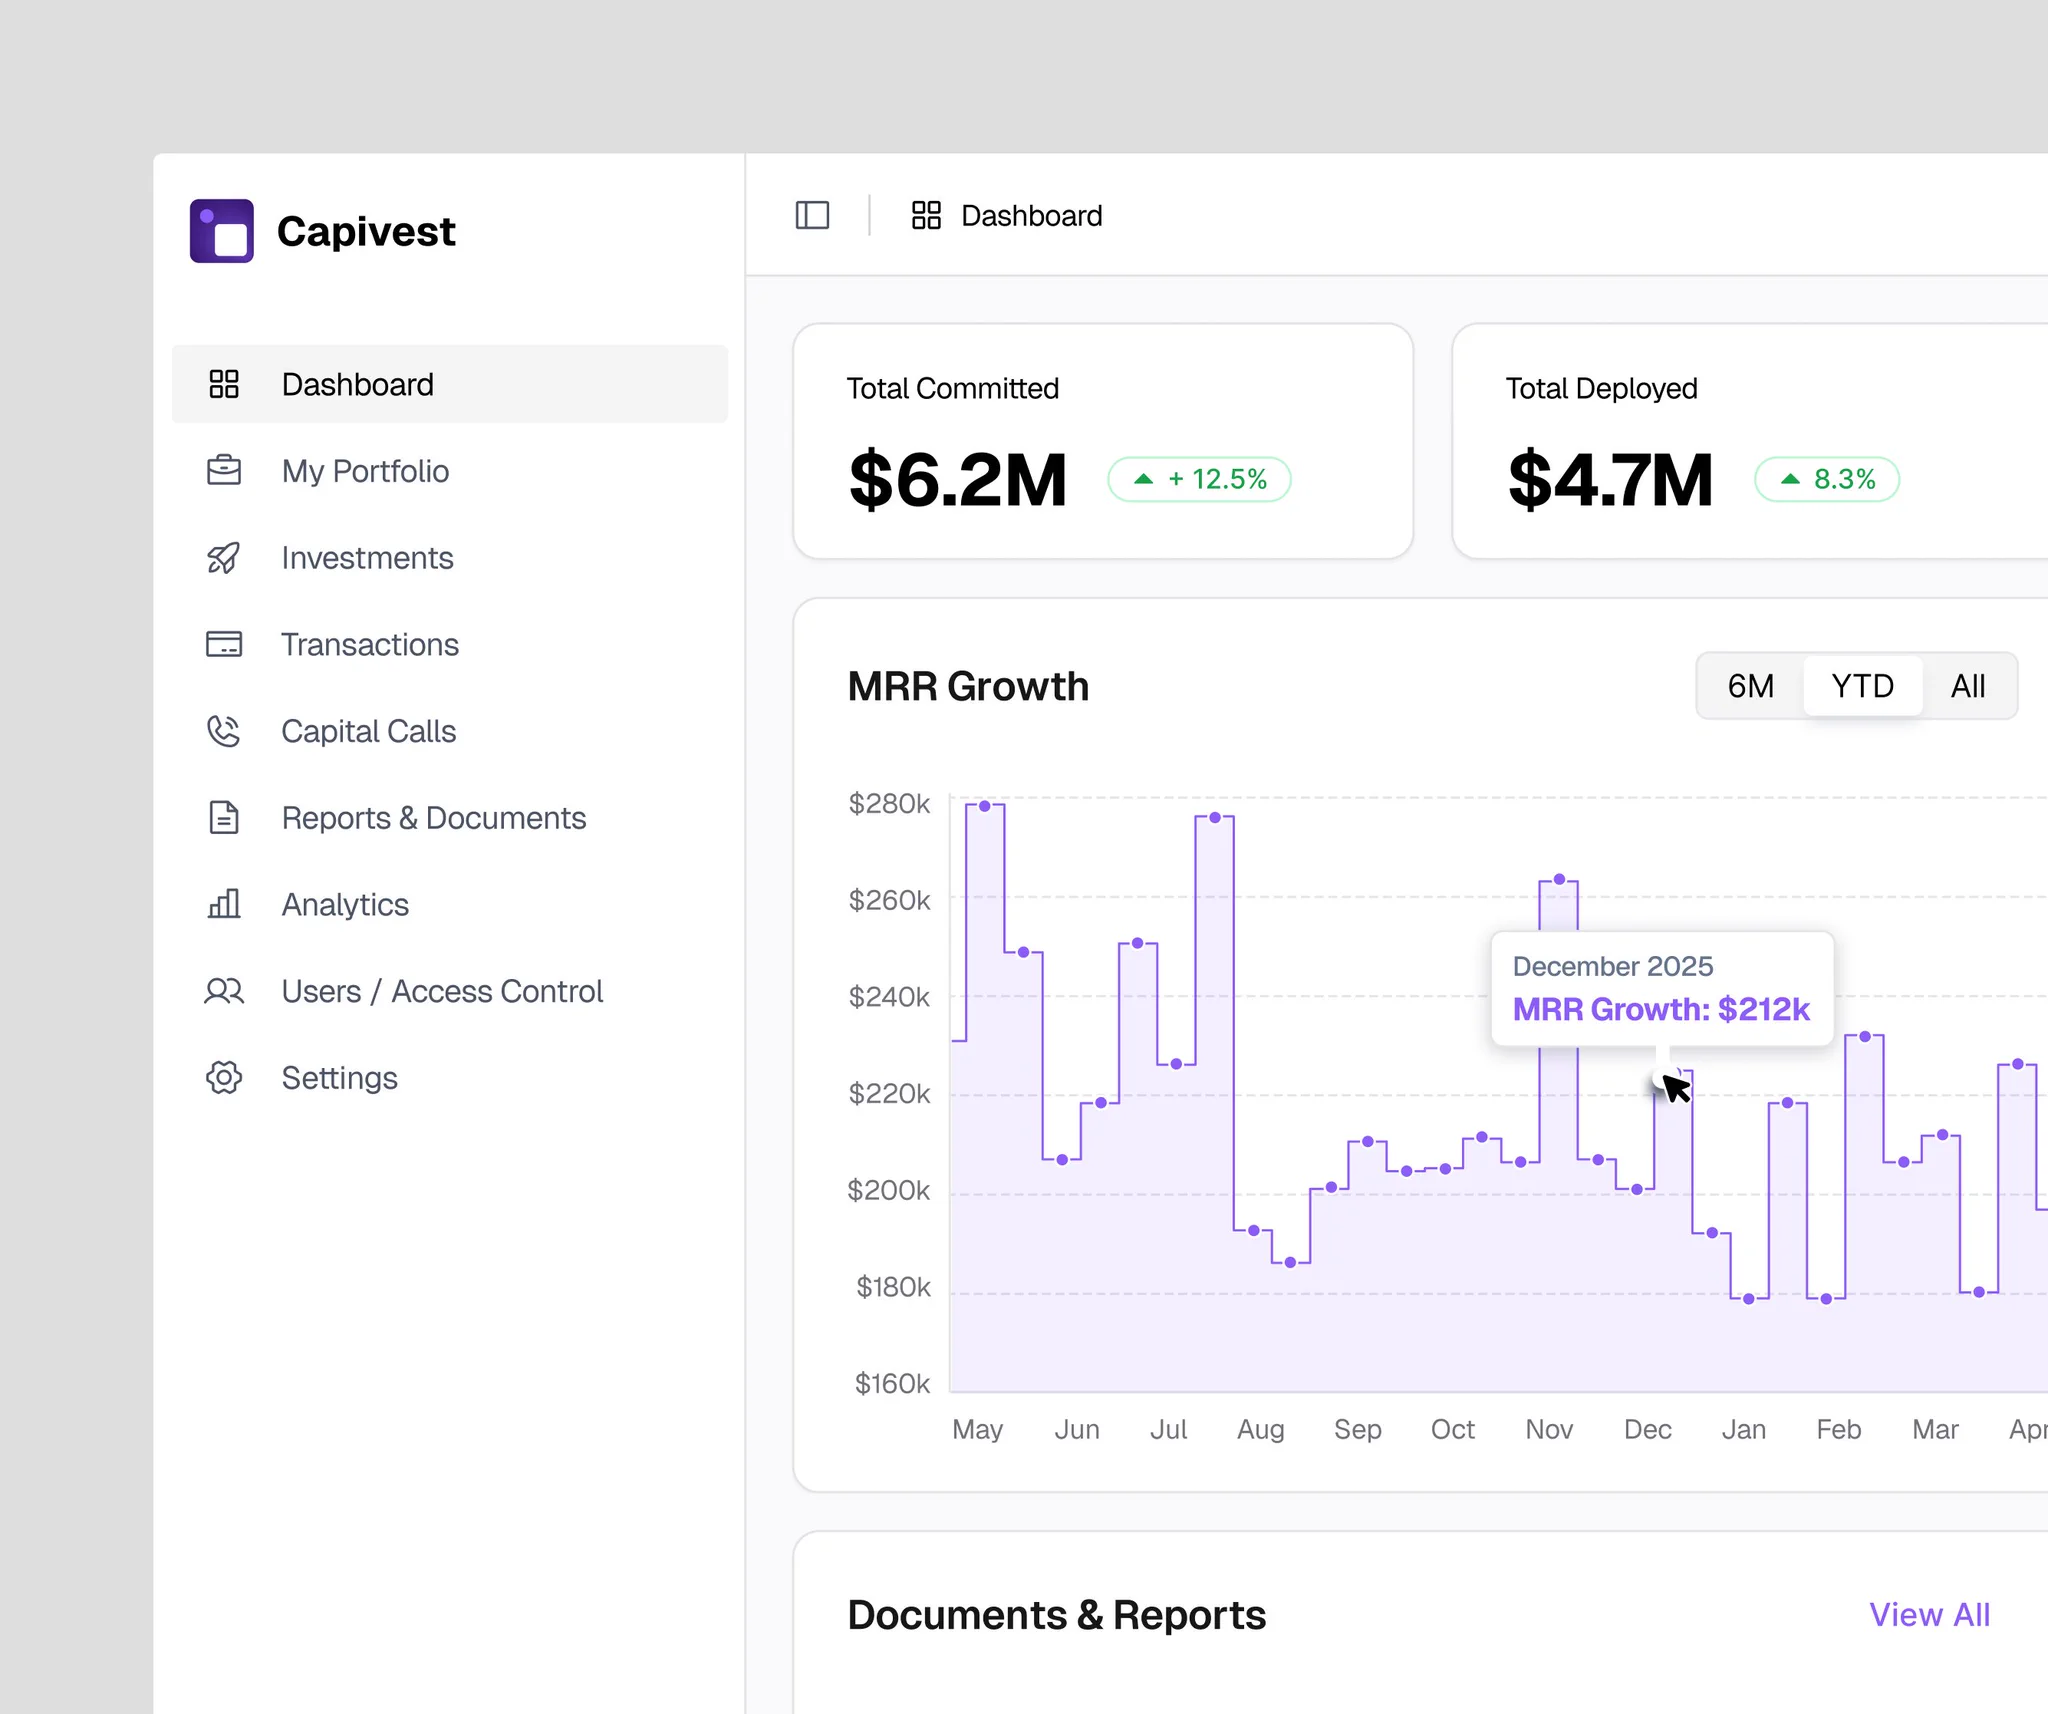Click the View All link
The height and width of the screenshot is (1714, 2048).
click(1929, 1614)
